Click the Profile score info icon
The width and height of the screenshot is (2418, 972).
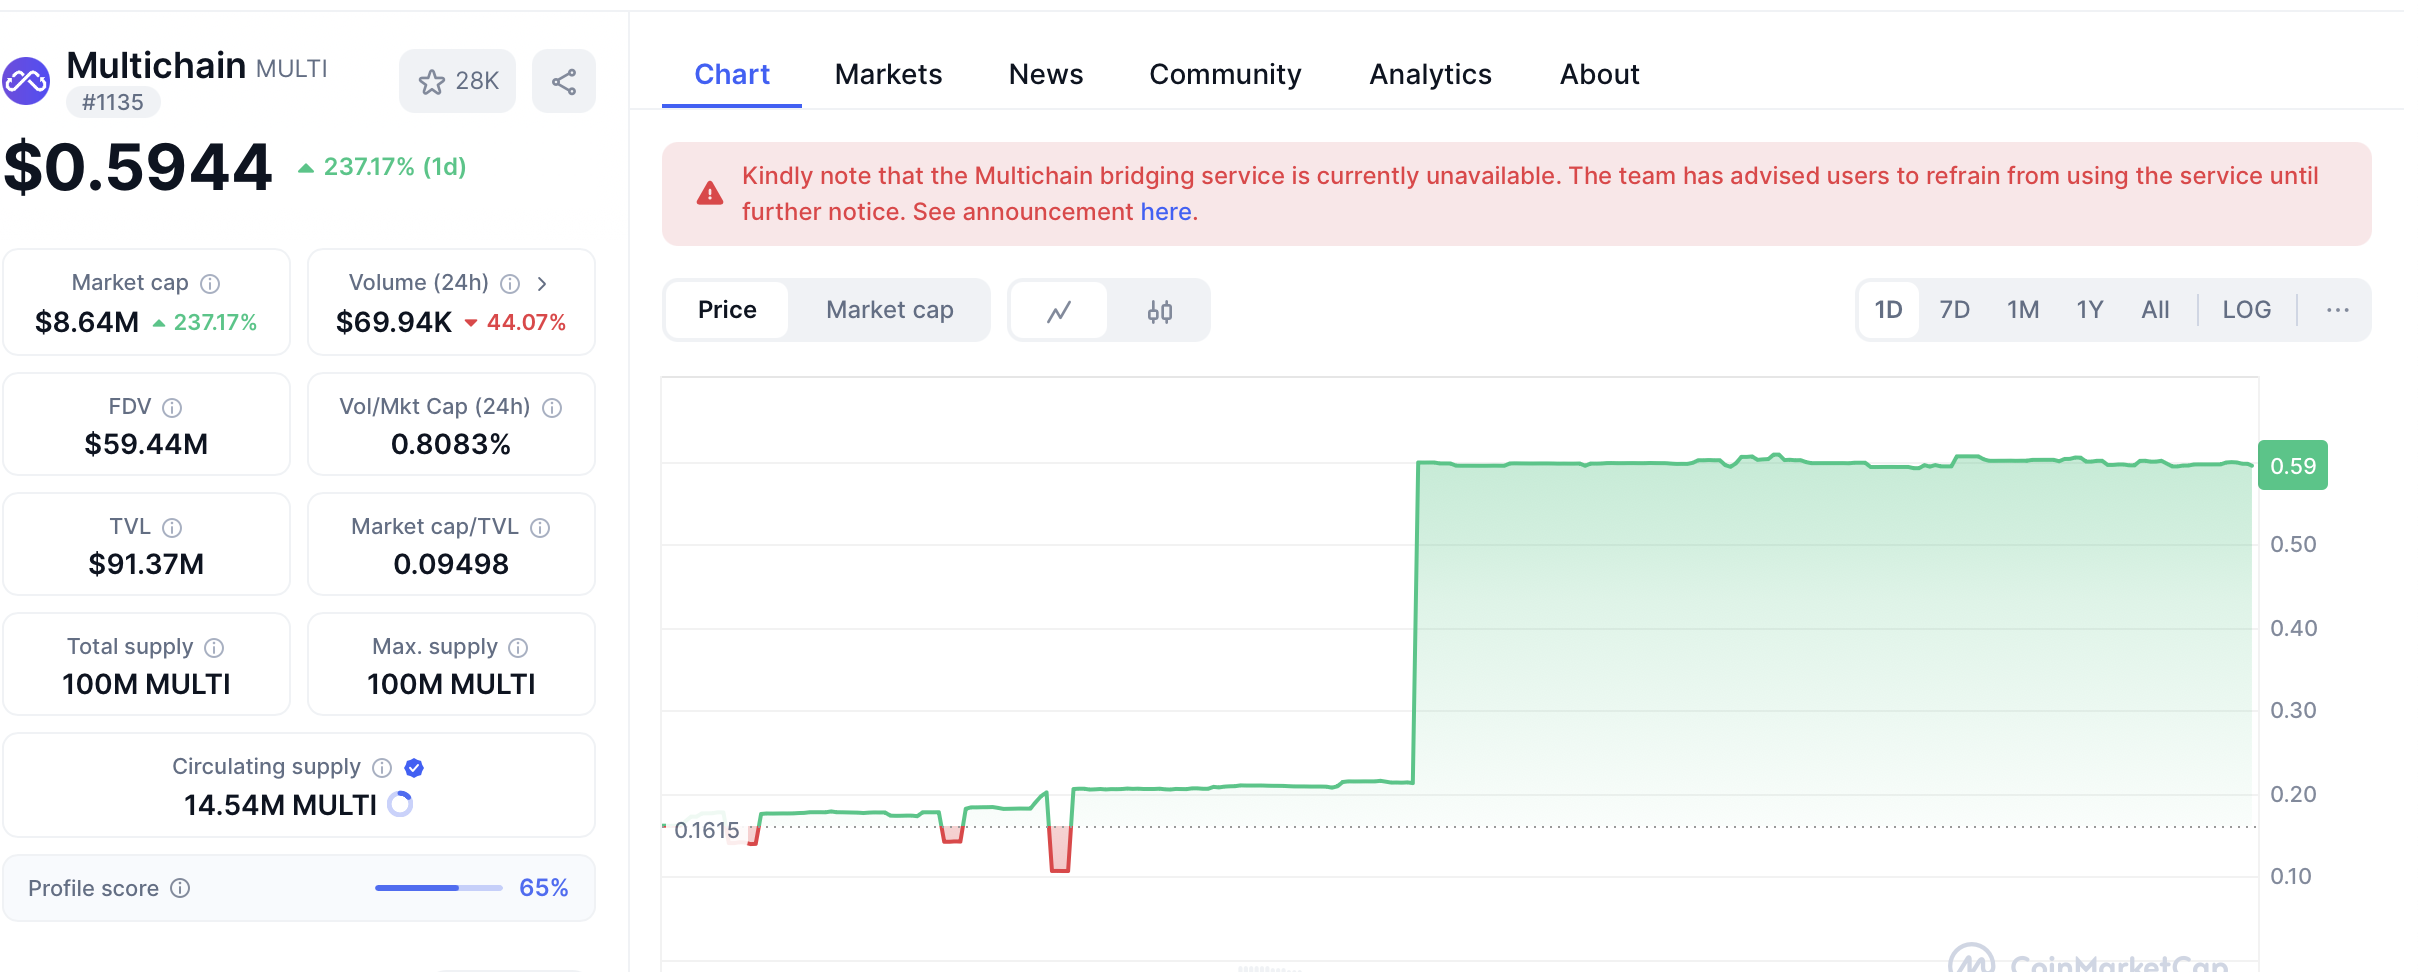pyautogui.click(x=180, y=888)
